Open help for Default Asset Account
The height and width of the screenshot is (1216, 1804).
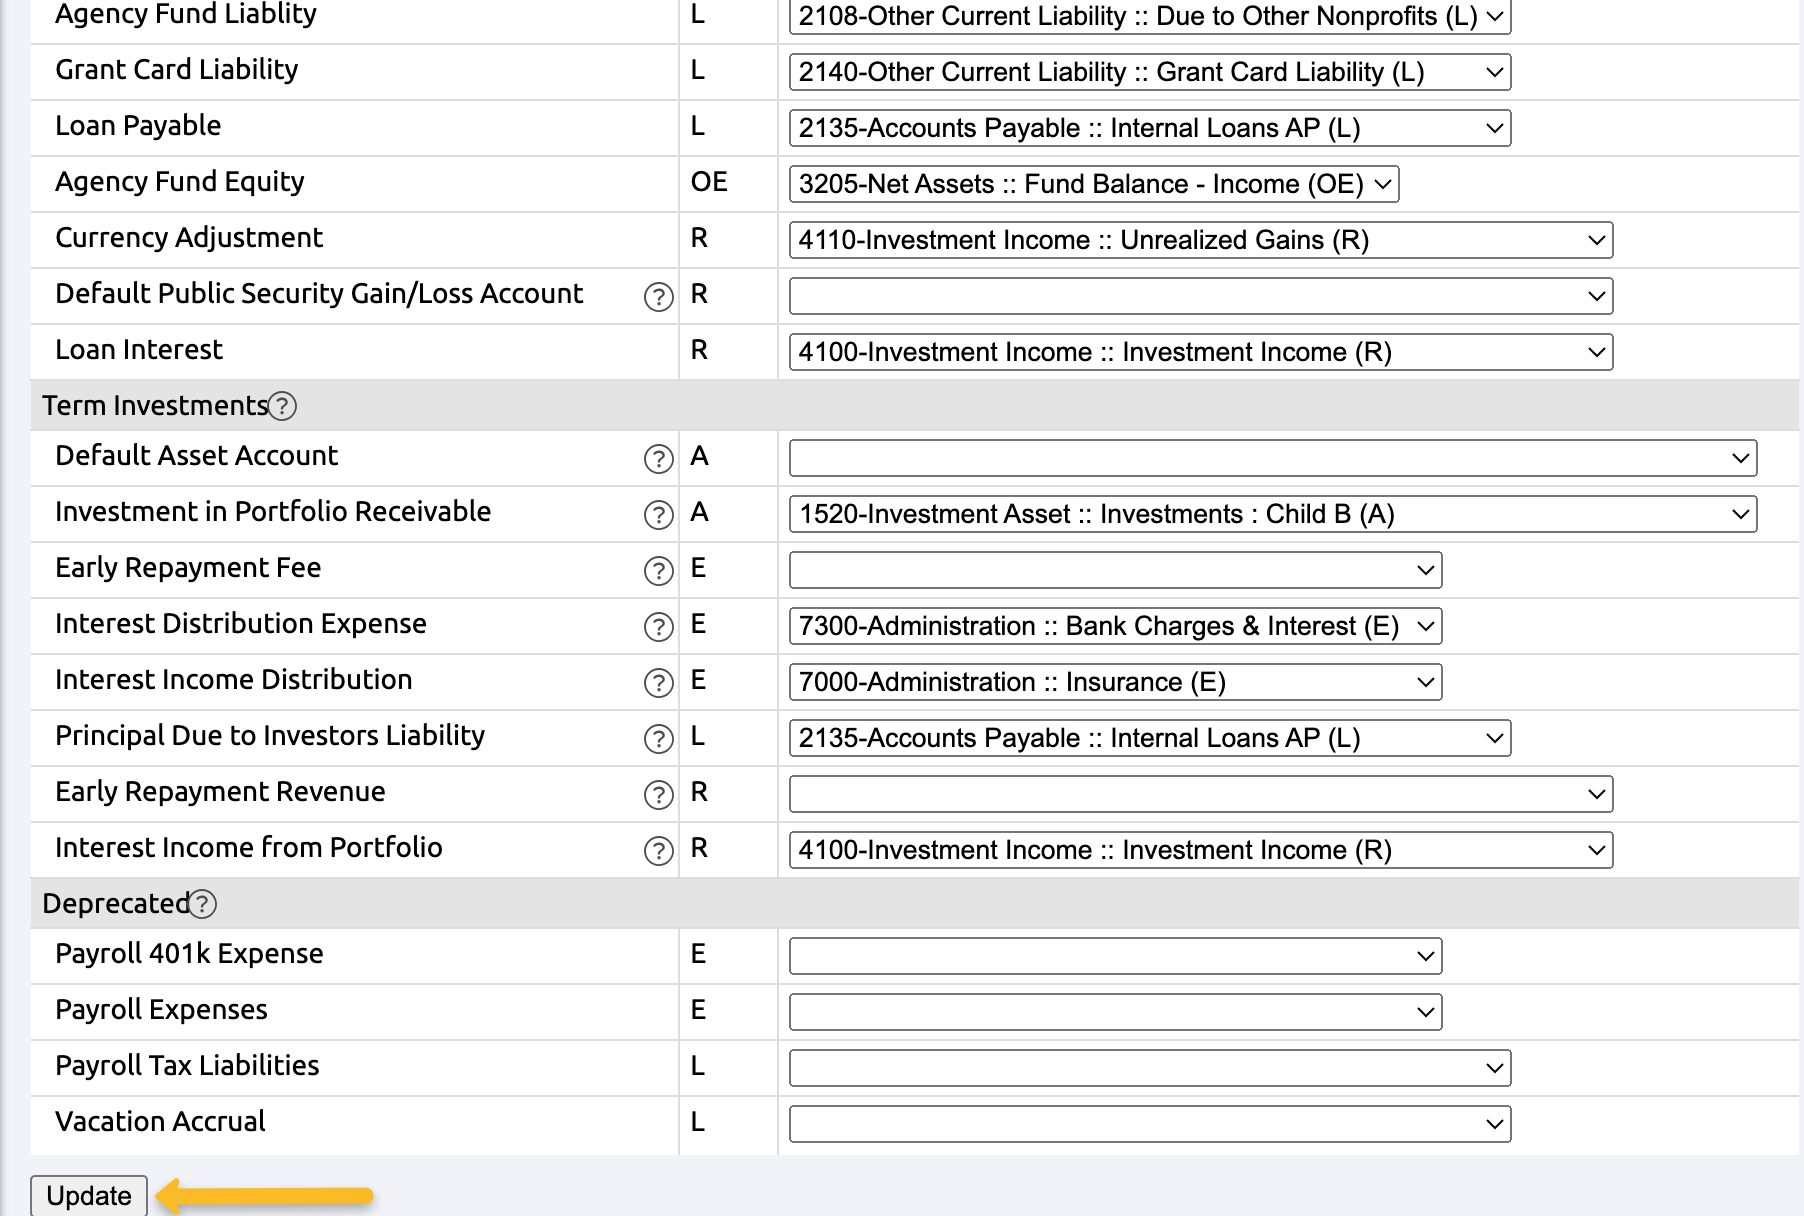(x=658, y=459)
